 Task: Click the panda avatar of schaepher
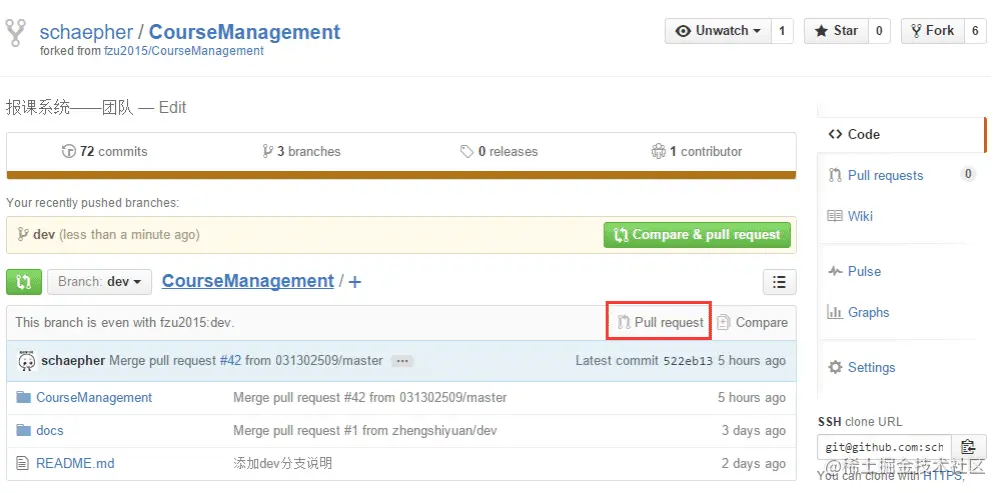(26, 361)
